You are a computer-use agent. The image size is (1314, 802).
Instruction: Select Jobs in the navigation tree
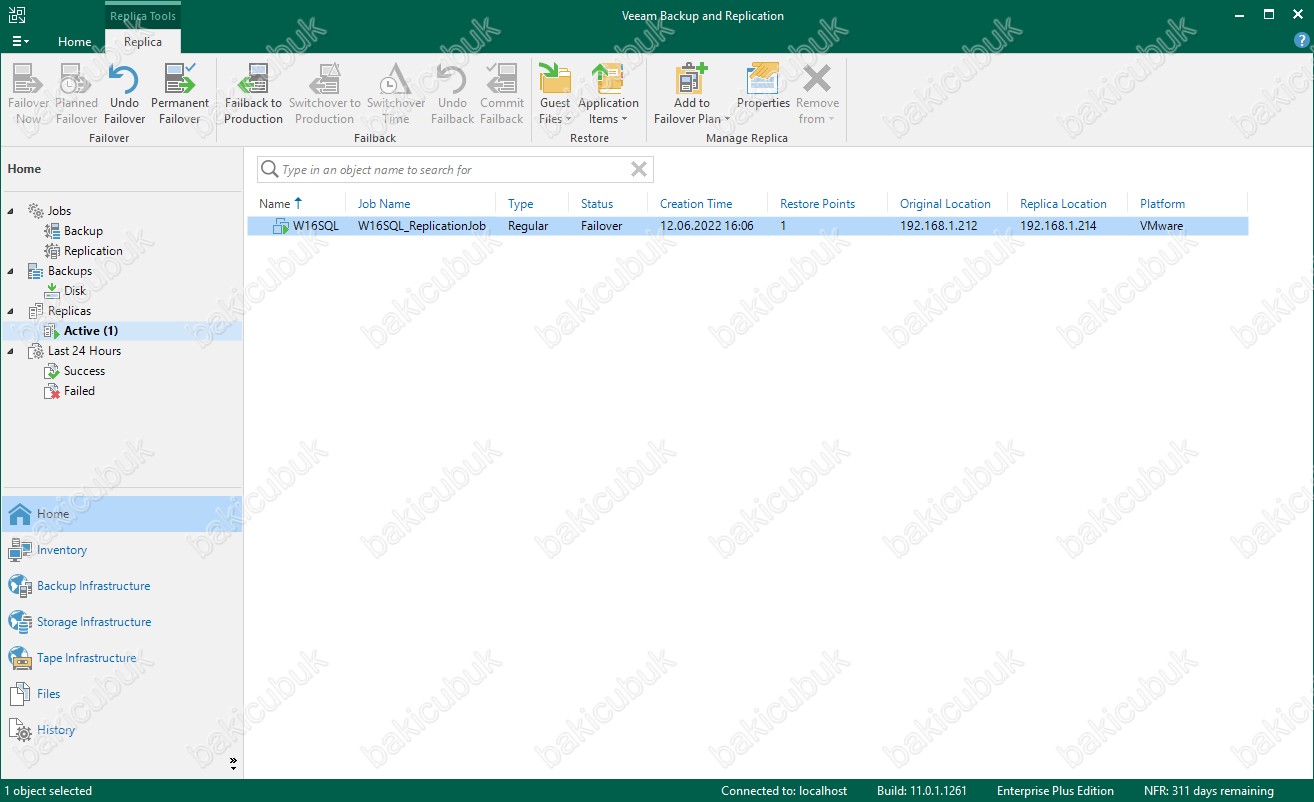(x=59, y=211)
